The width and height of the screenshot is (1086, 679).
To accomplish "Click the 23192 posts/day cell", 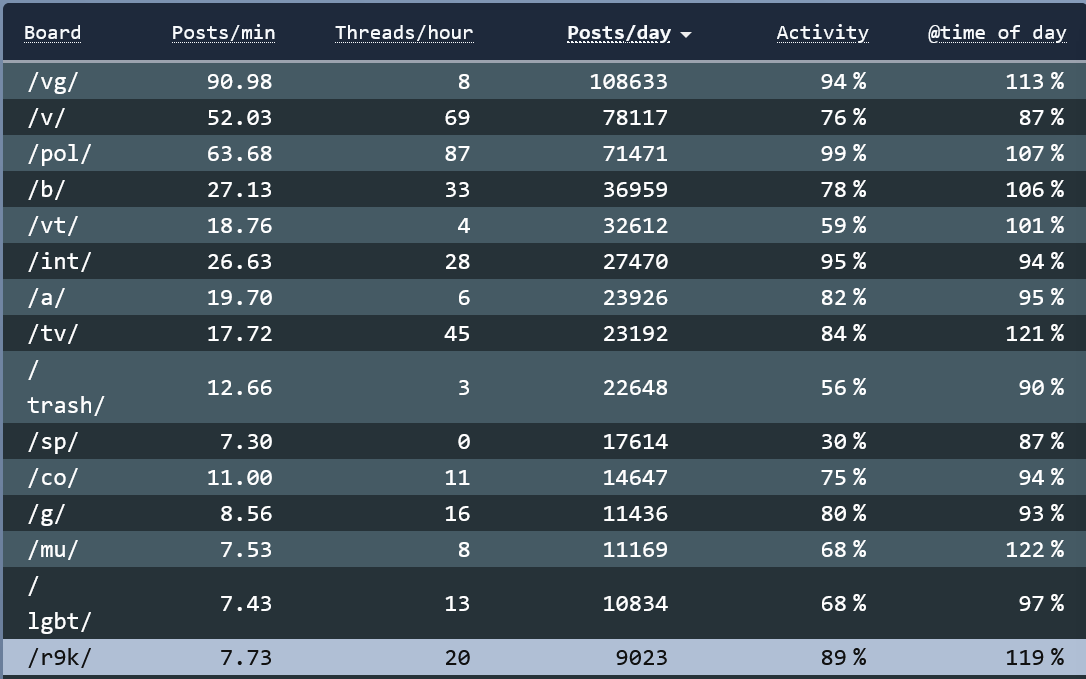I will coord(635,333).
